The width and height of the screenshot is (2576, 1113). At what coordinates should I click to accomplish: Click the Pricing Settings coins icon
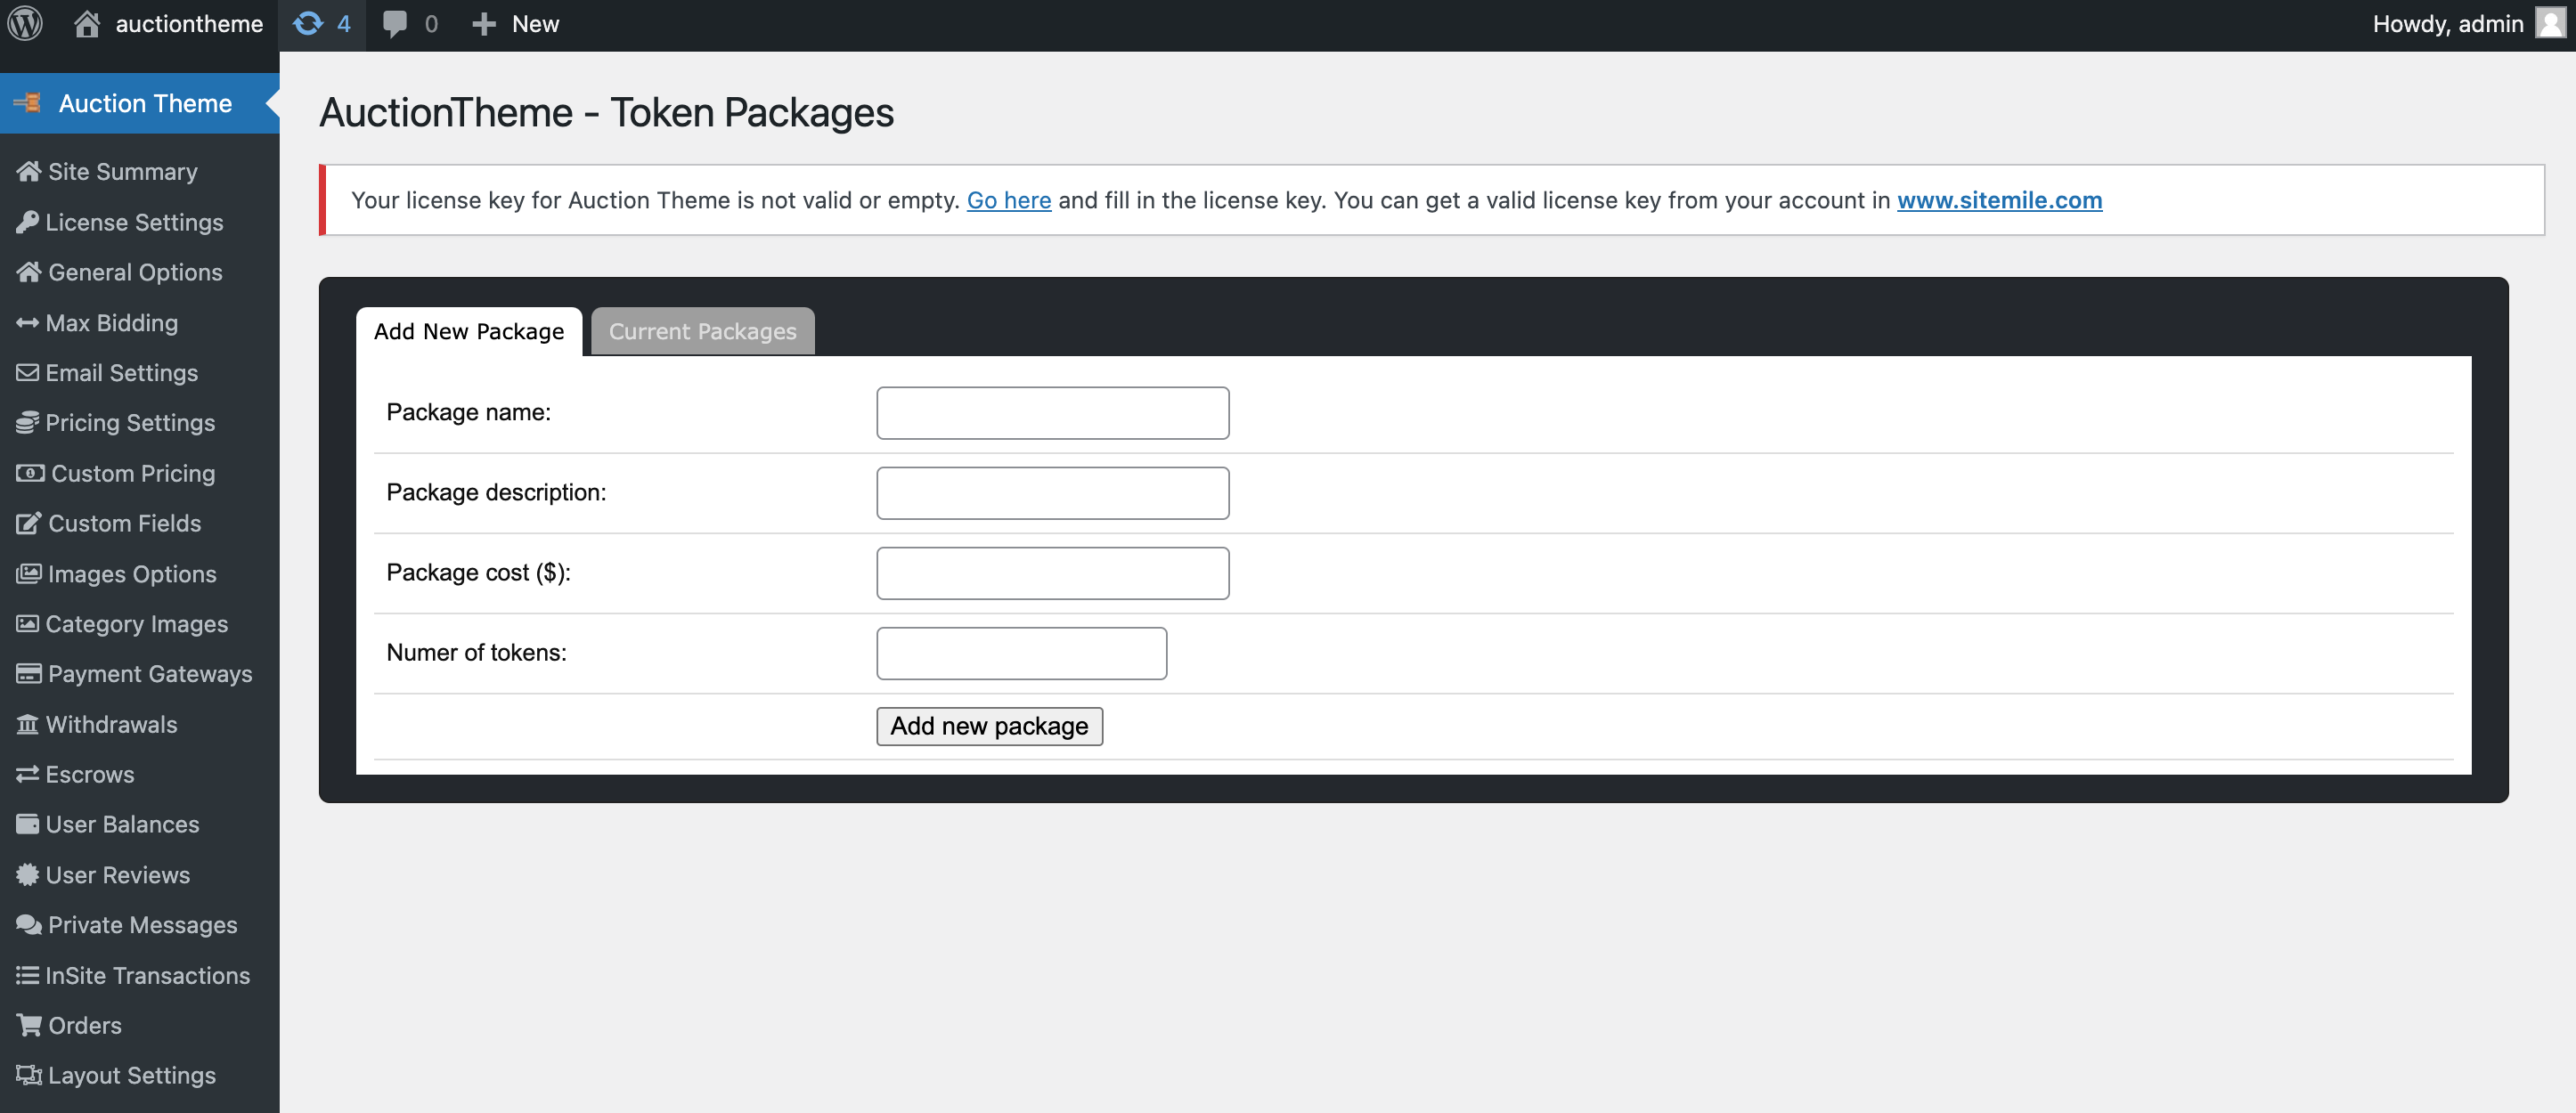point(27,423)
